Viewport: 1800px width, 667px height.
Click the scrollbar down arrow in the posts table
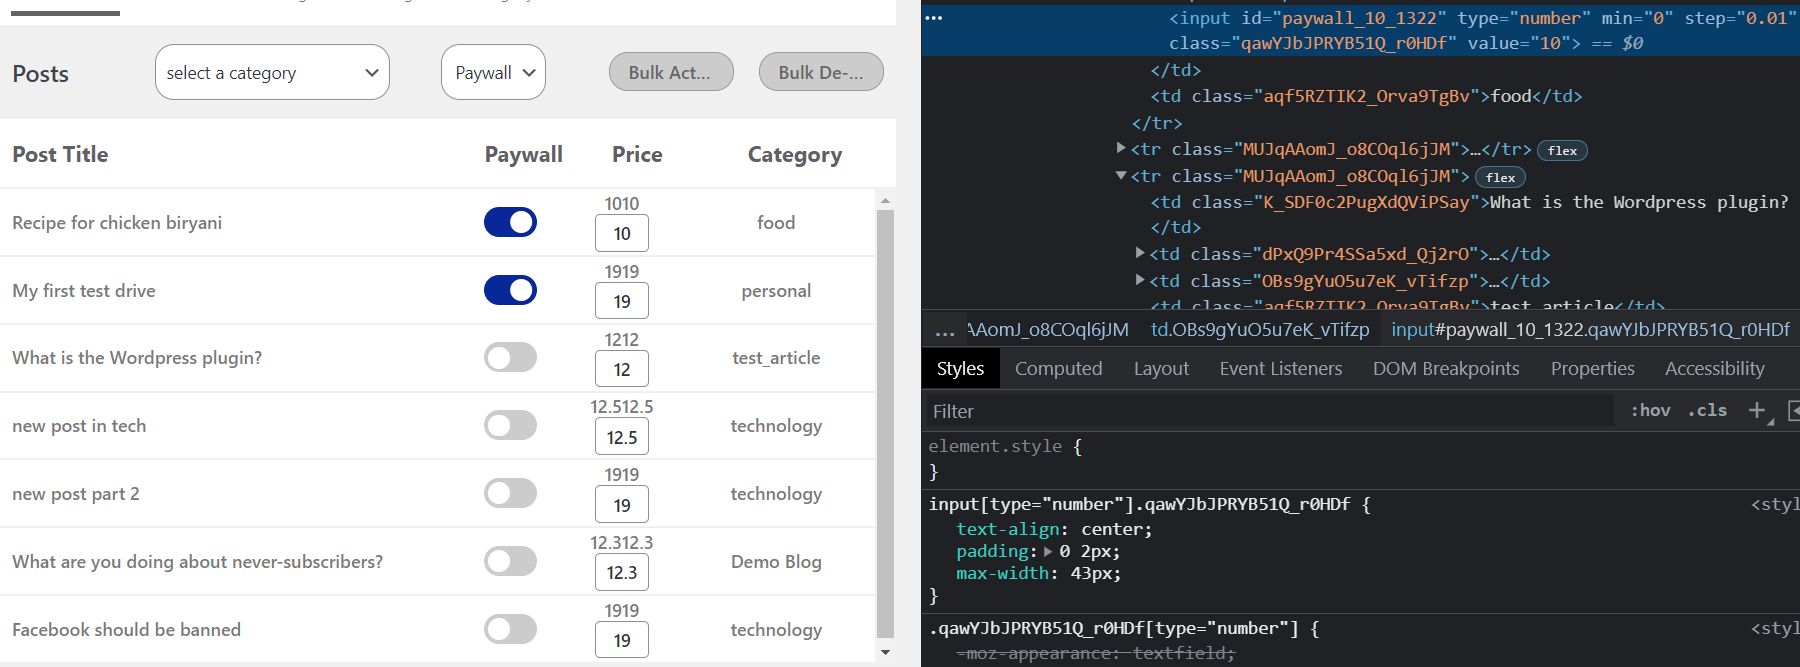click(x=885, y=652)
